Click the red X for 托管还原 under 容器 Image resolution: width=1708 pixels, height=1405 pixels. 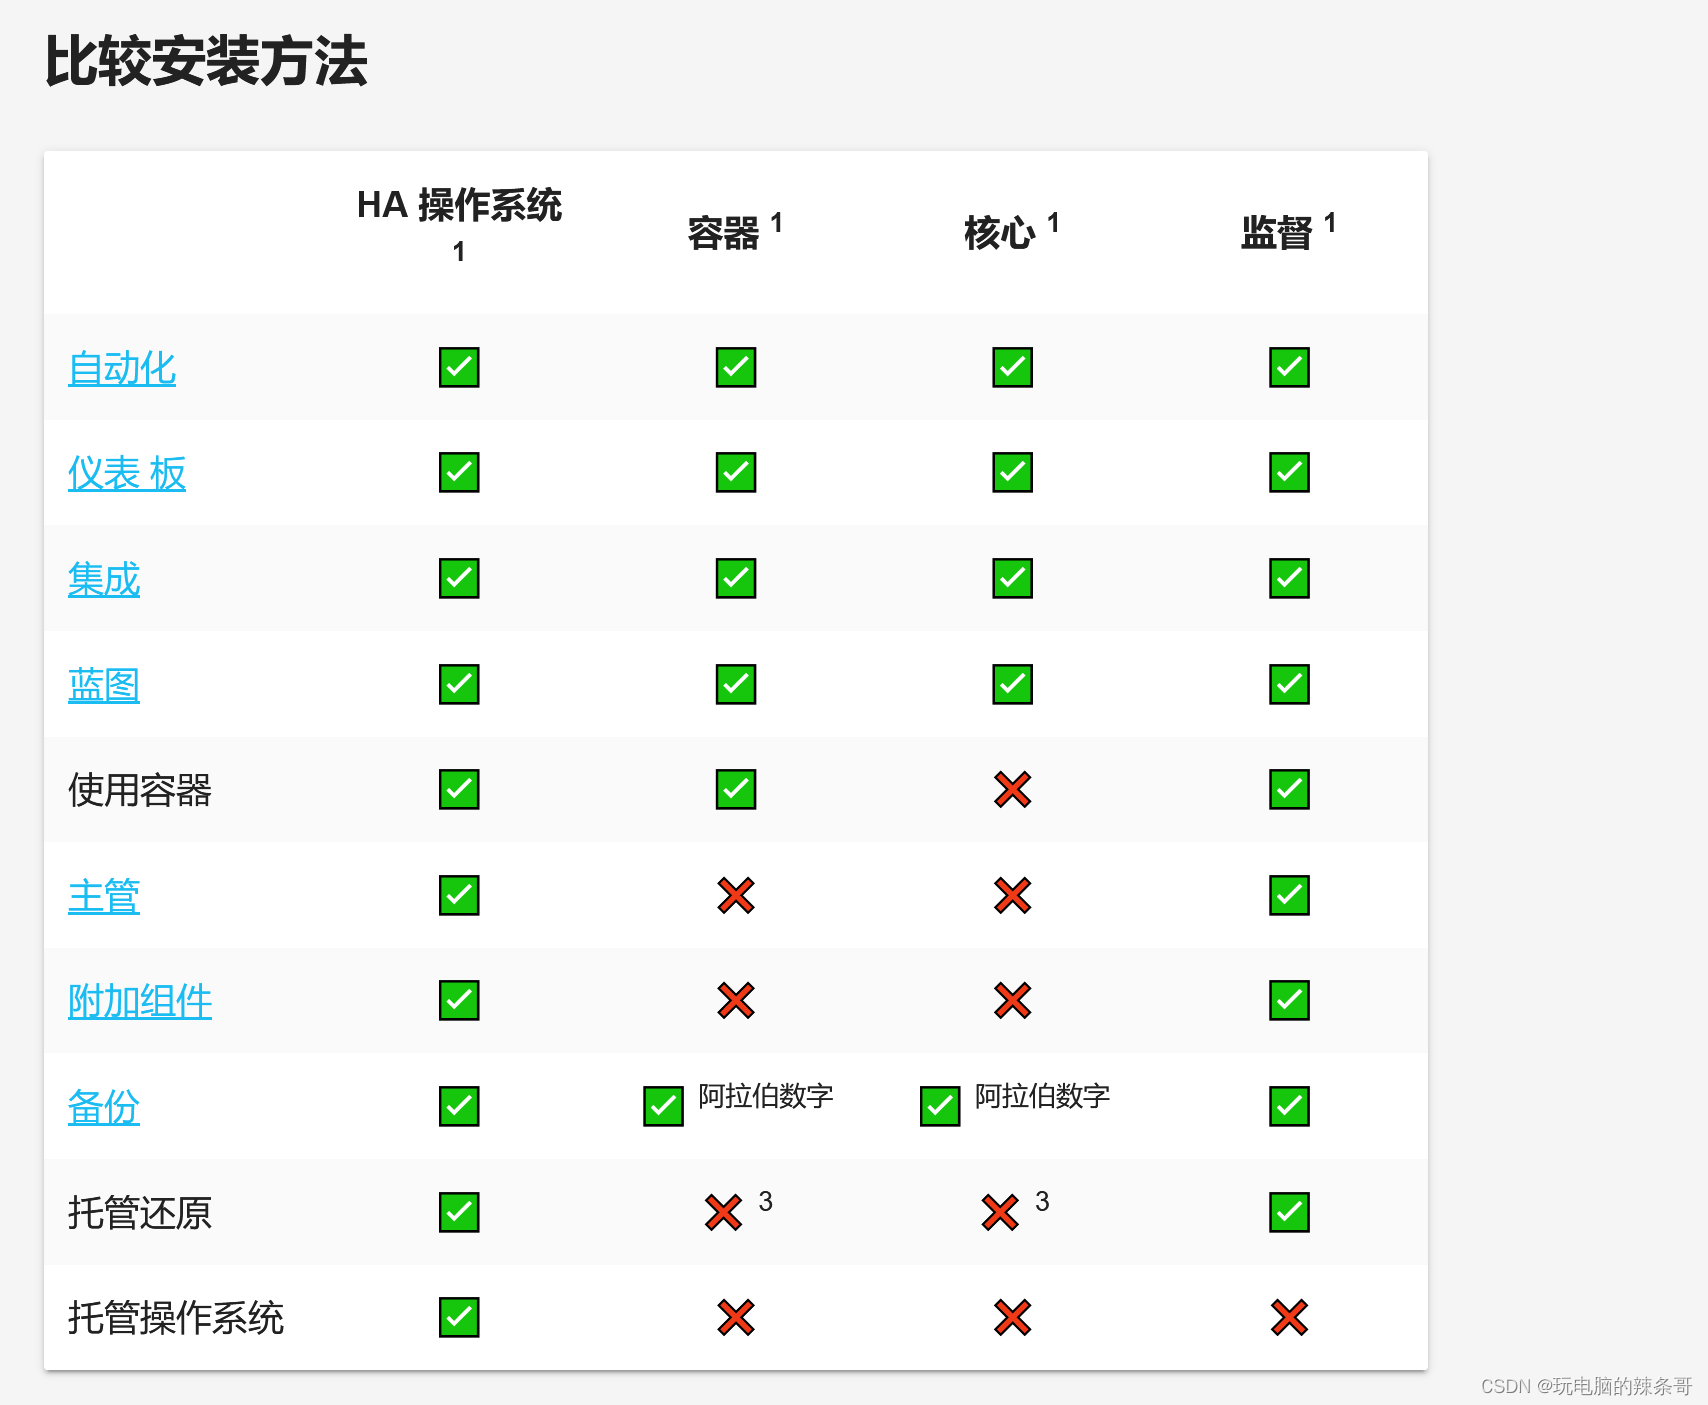tap(723, 1212)
